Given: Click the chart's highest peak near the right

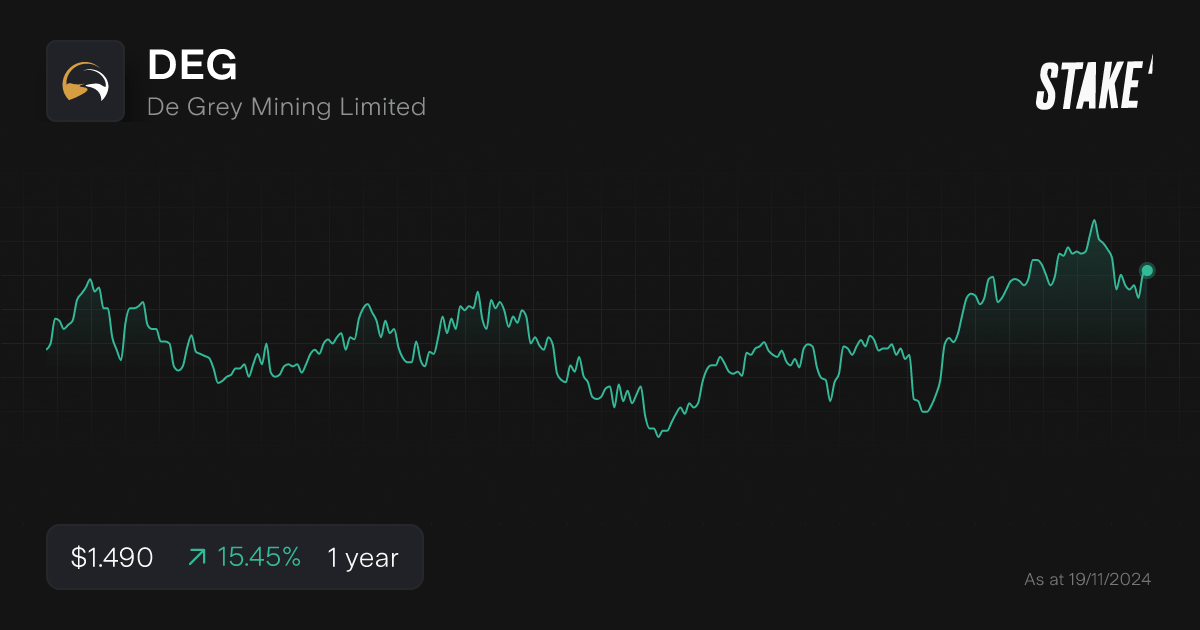Looking at the screenshot, I should click(1094, 220).
